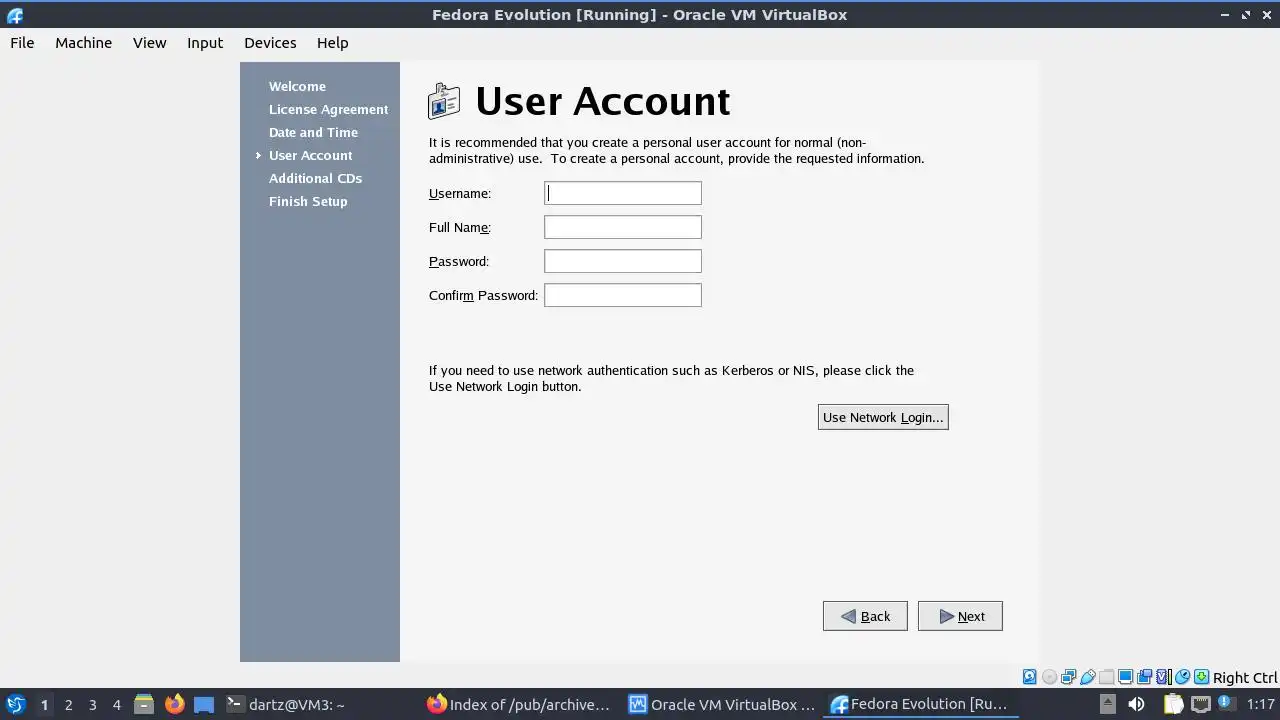Switch to Fedora Evolution taskbar entry
1280x720 pixels.
tap(920, 704)
